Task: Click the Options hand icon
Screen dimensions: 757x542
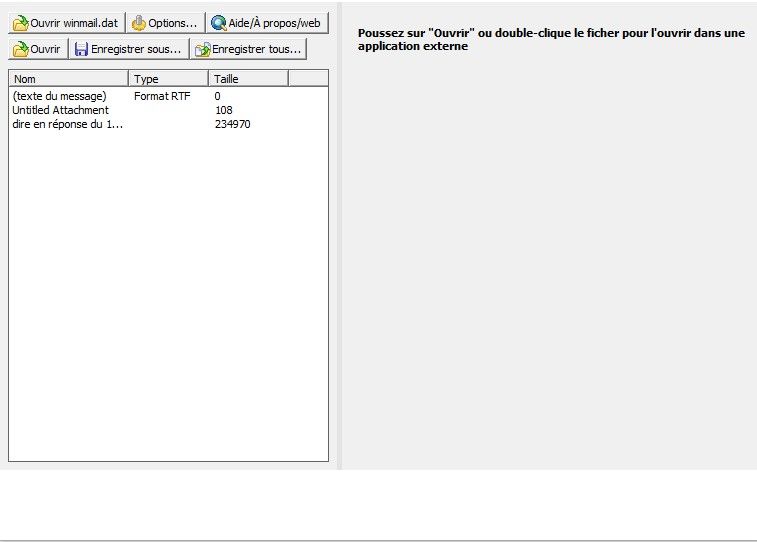Action: (x=139, y=23)
